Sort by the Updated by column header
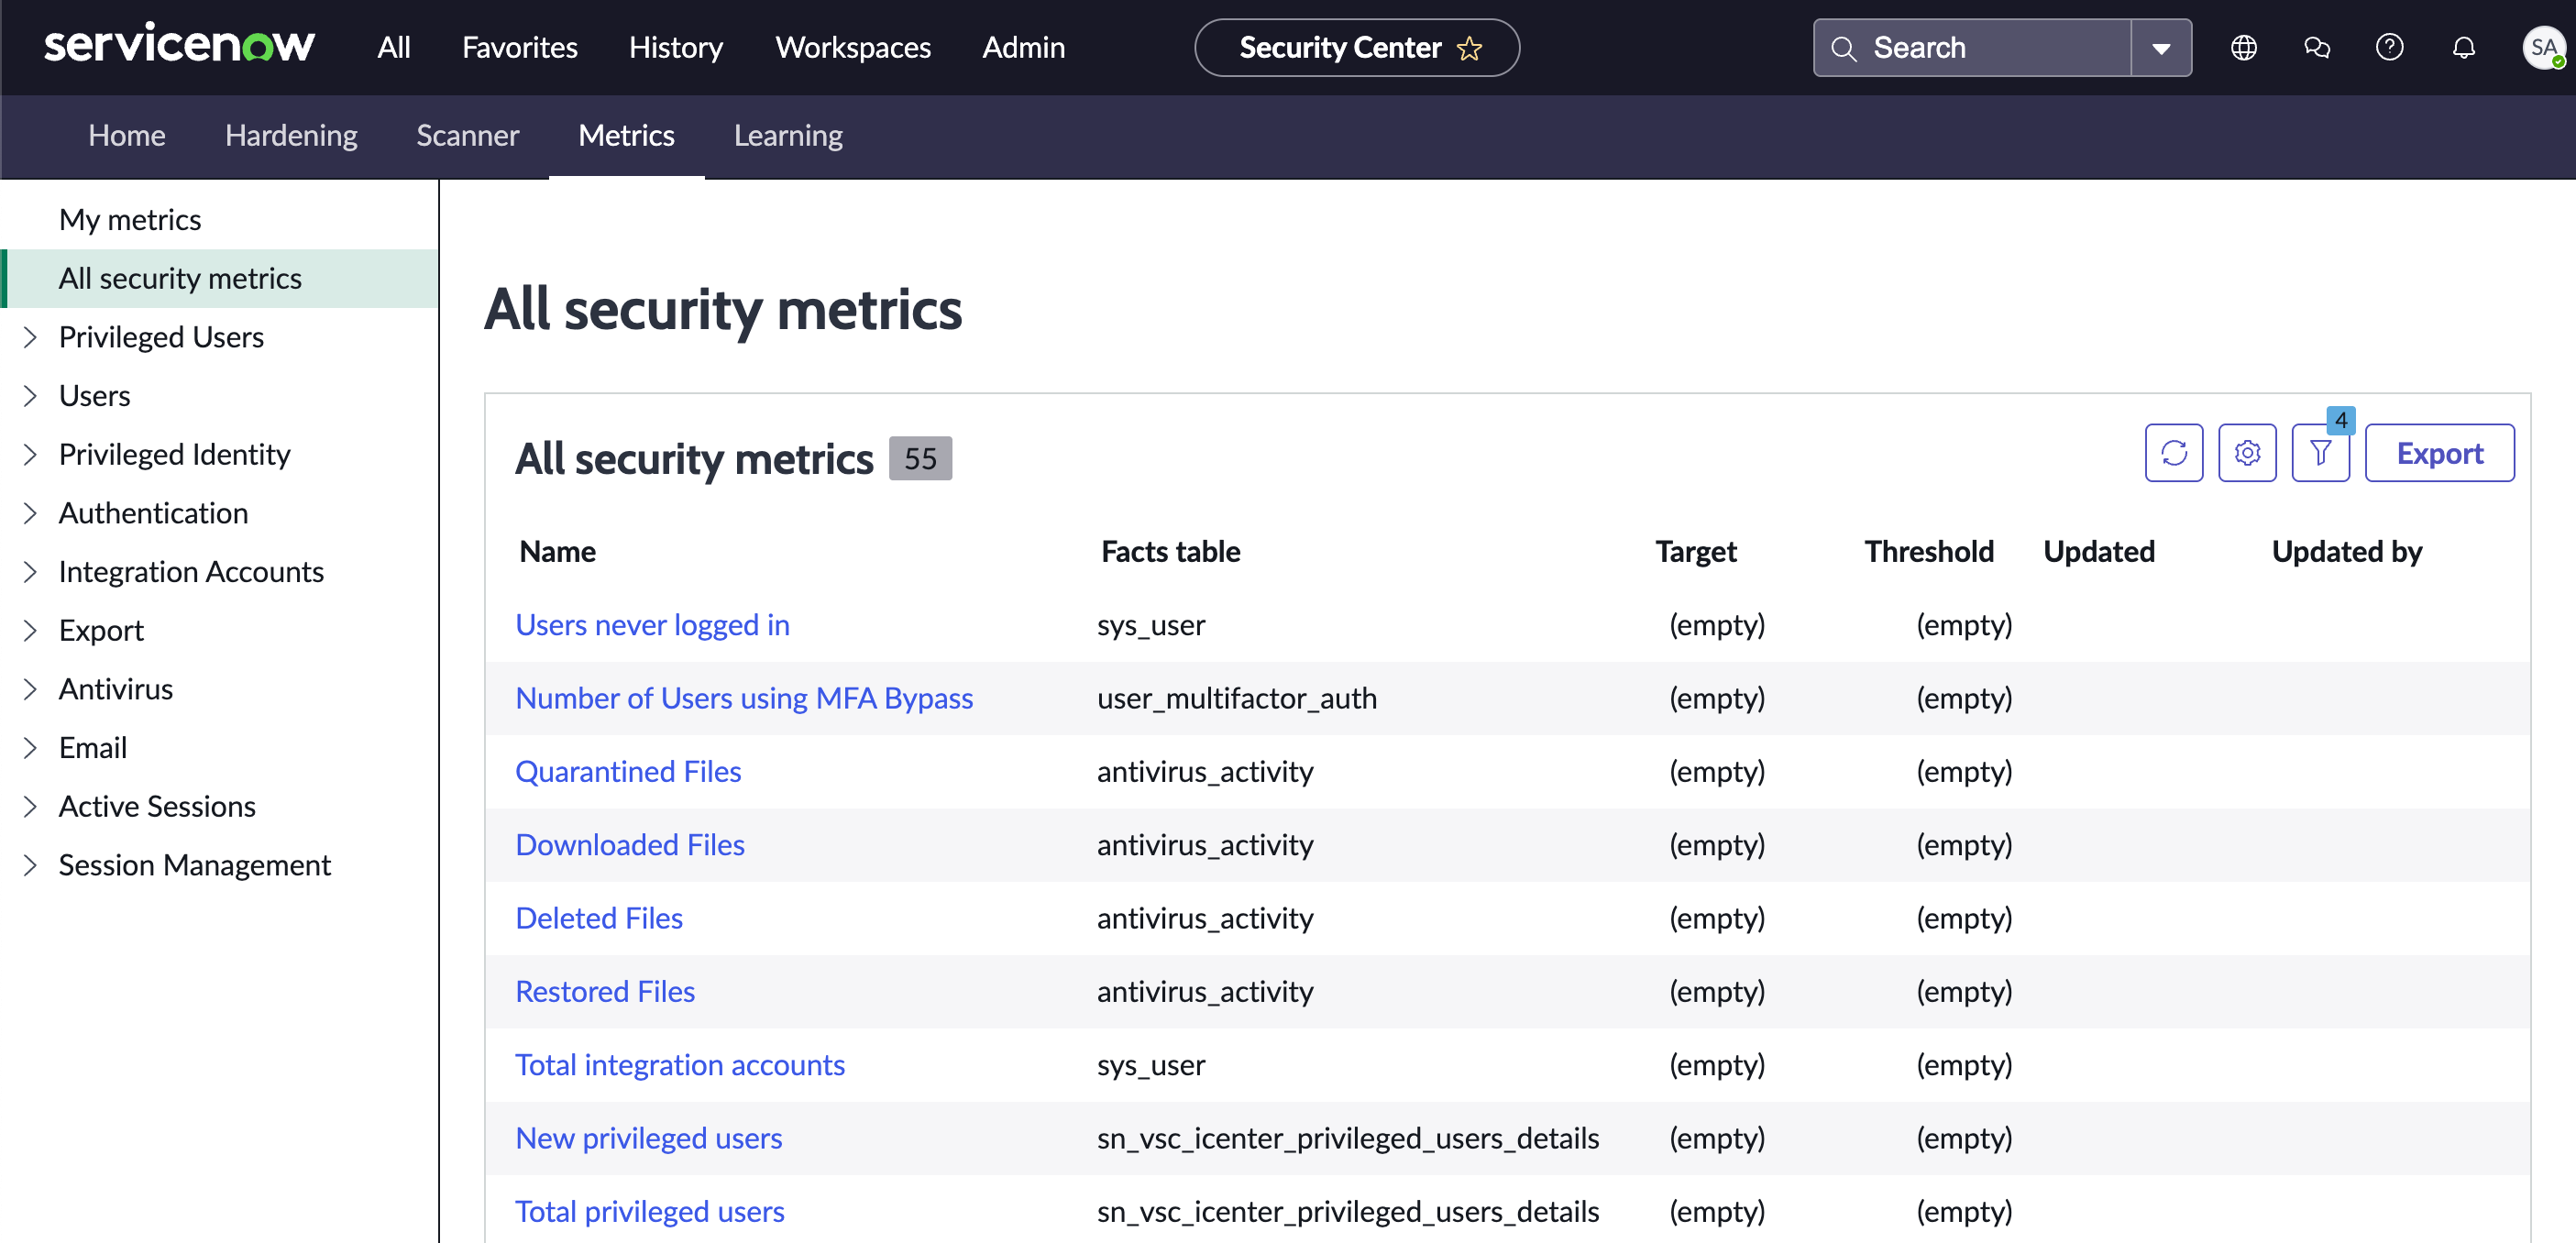The image size is (2576, 1243). (x=2347, y=552)
